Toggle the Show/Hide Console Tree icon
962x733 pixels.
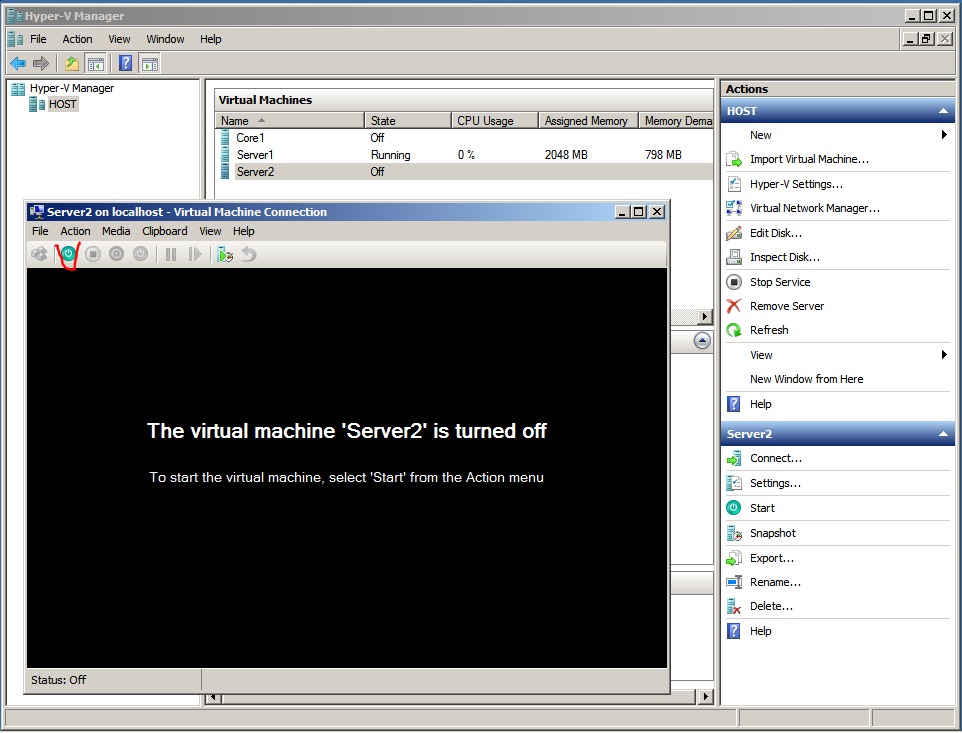coord(95,63)
